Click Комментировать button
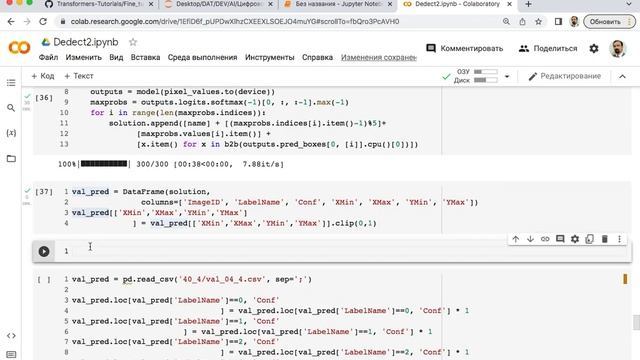This screenshot has width=640, height=360. [x=464, y=49]
